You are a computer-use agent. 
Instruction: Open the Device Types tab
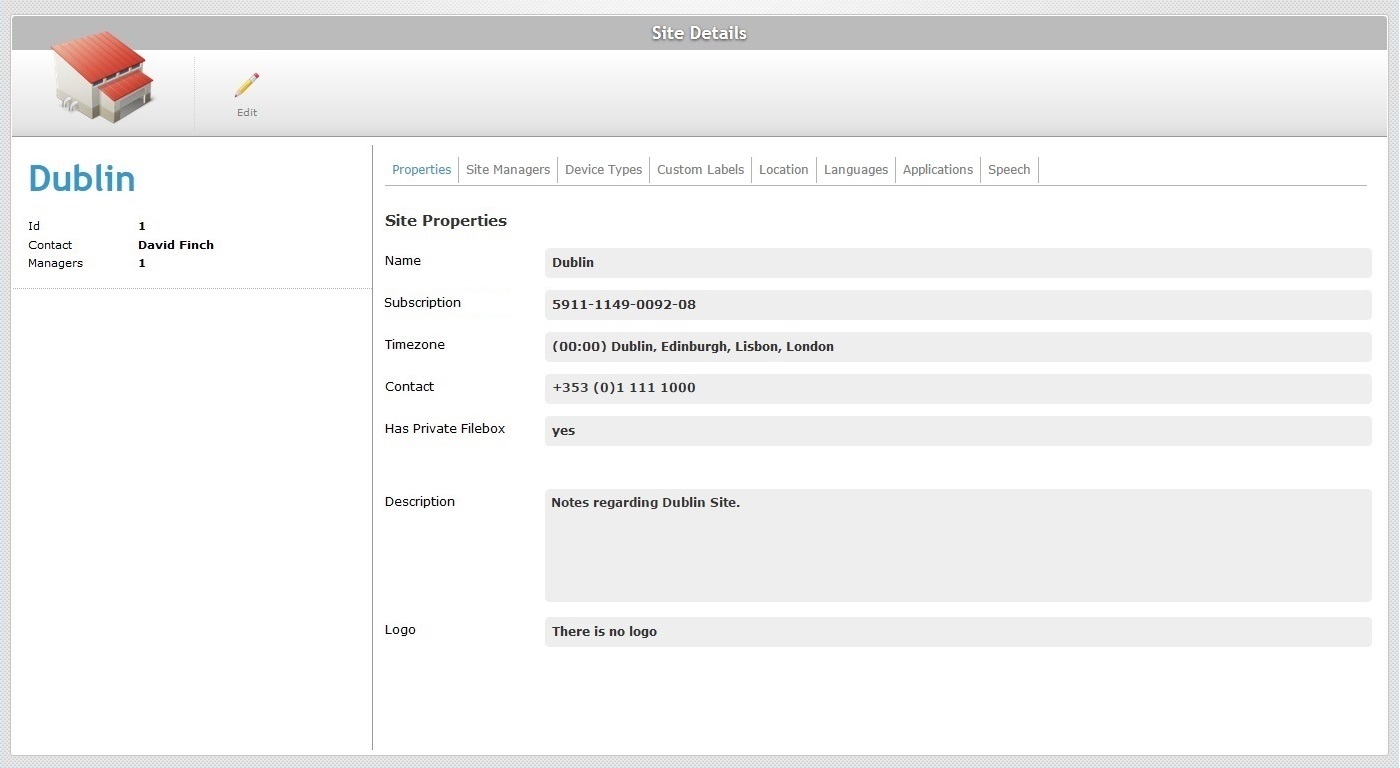(x=603, y=170)
